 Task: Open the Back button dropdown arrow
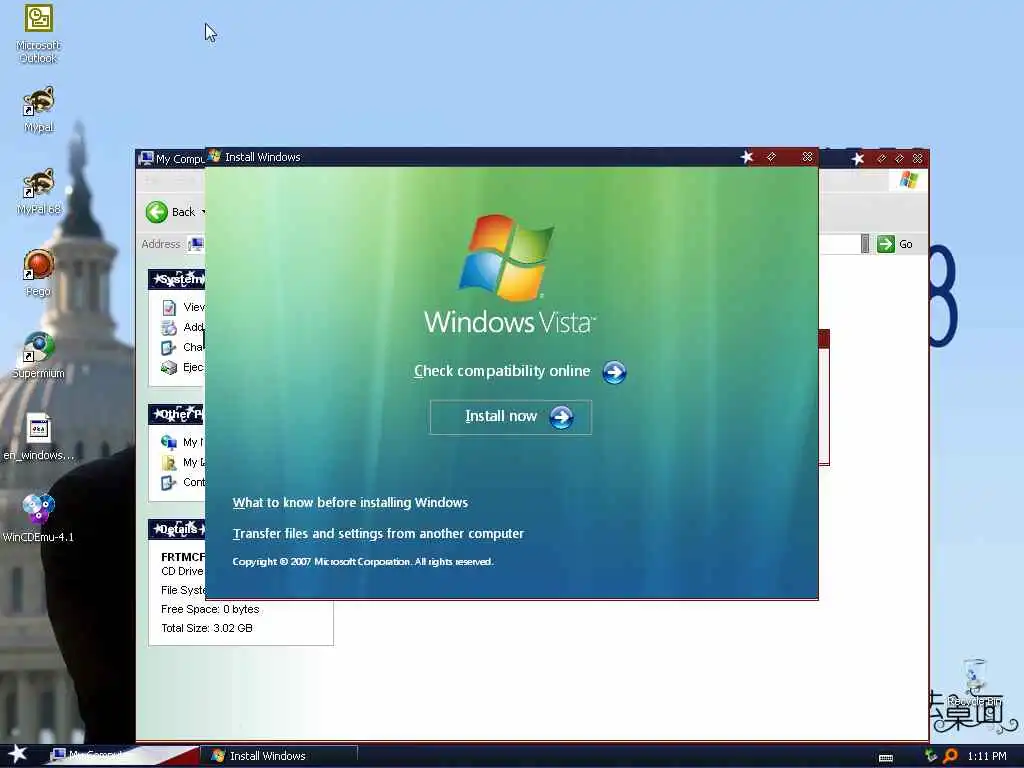pos(203,212)
